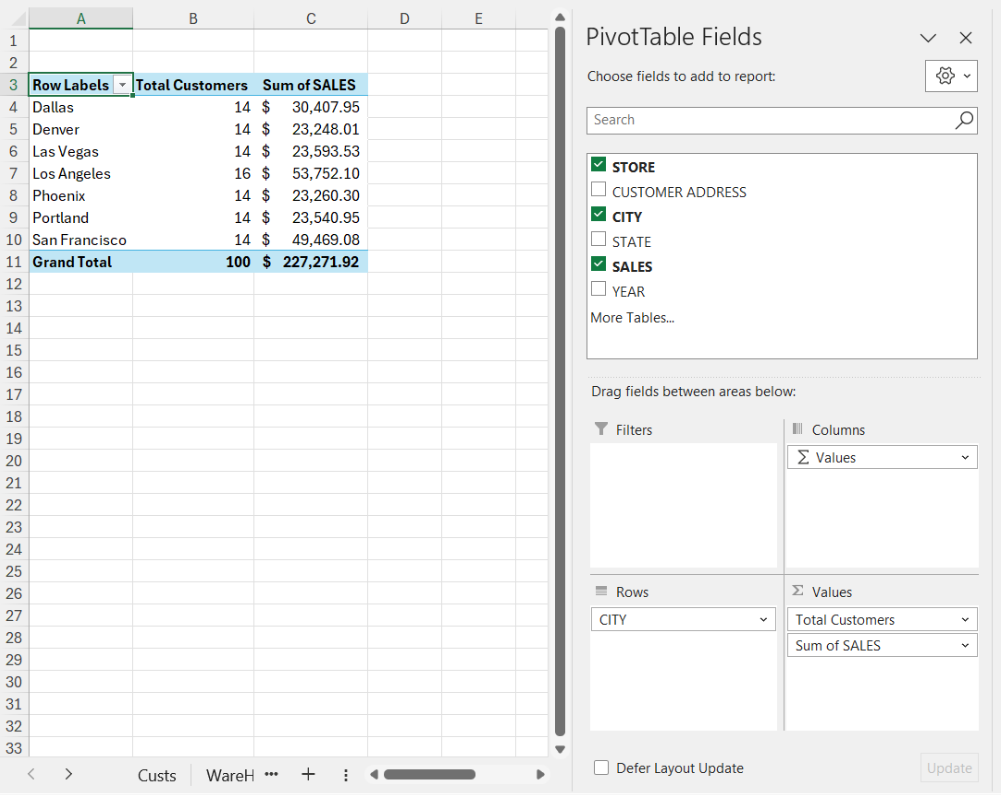
Task: Collapse the task pane options chevron
Action: point(928,38)
